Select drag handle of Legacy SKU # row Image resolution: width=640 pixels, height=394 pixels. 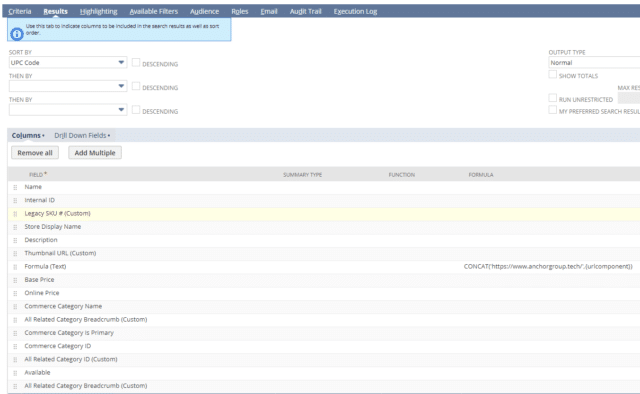[15, 214]
